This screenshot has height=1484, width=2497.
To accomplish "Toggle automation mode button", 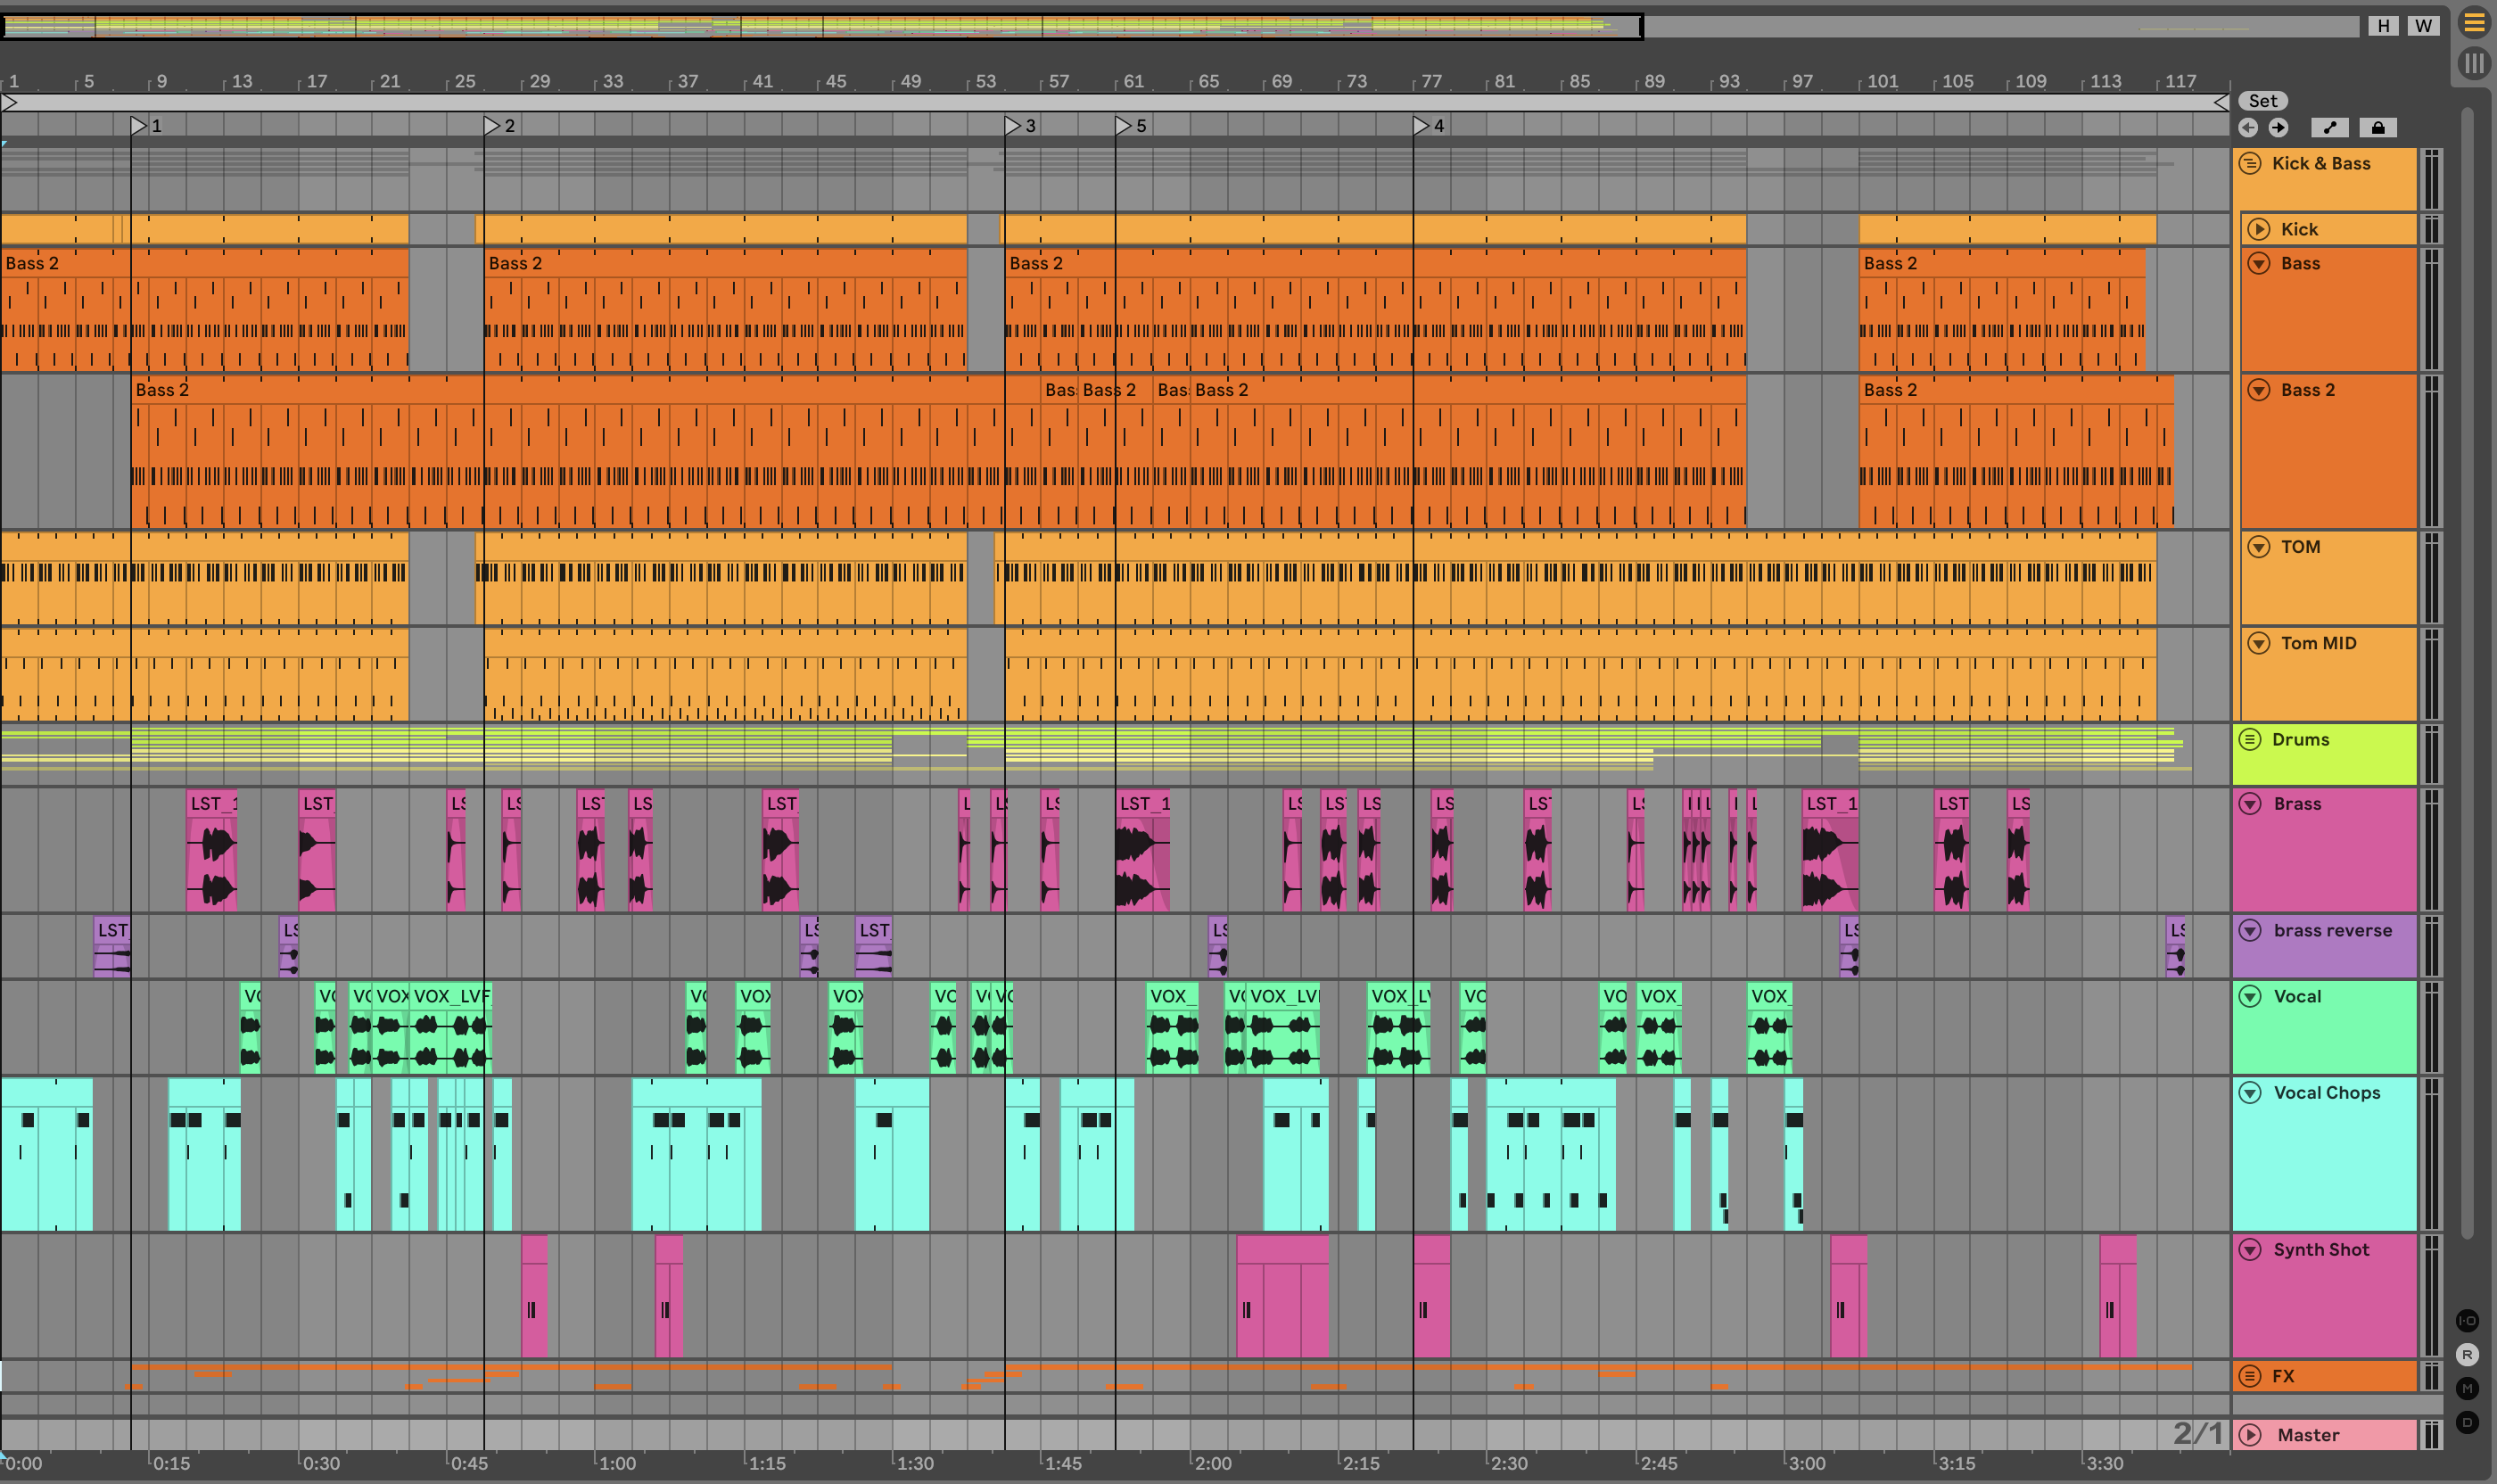I will (2330, 127).
